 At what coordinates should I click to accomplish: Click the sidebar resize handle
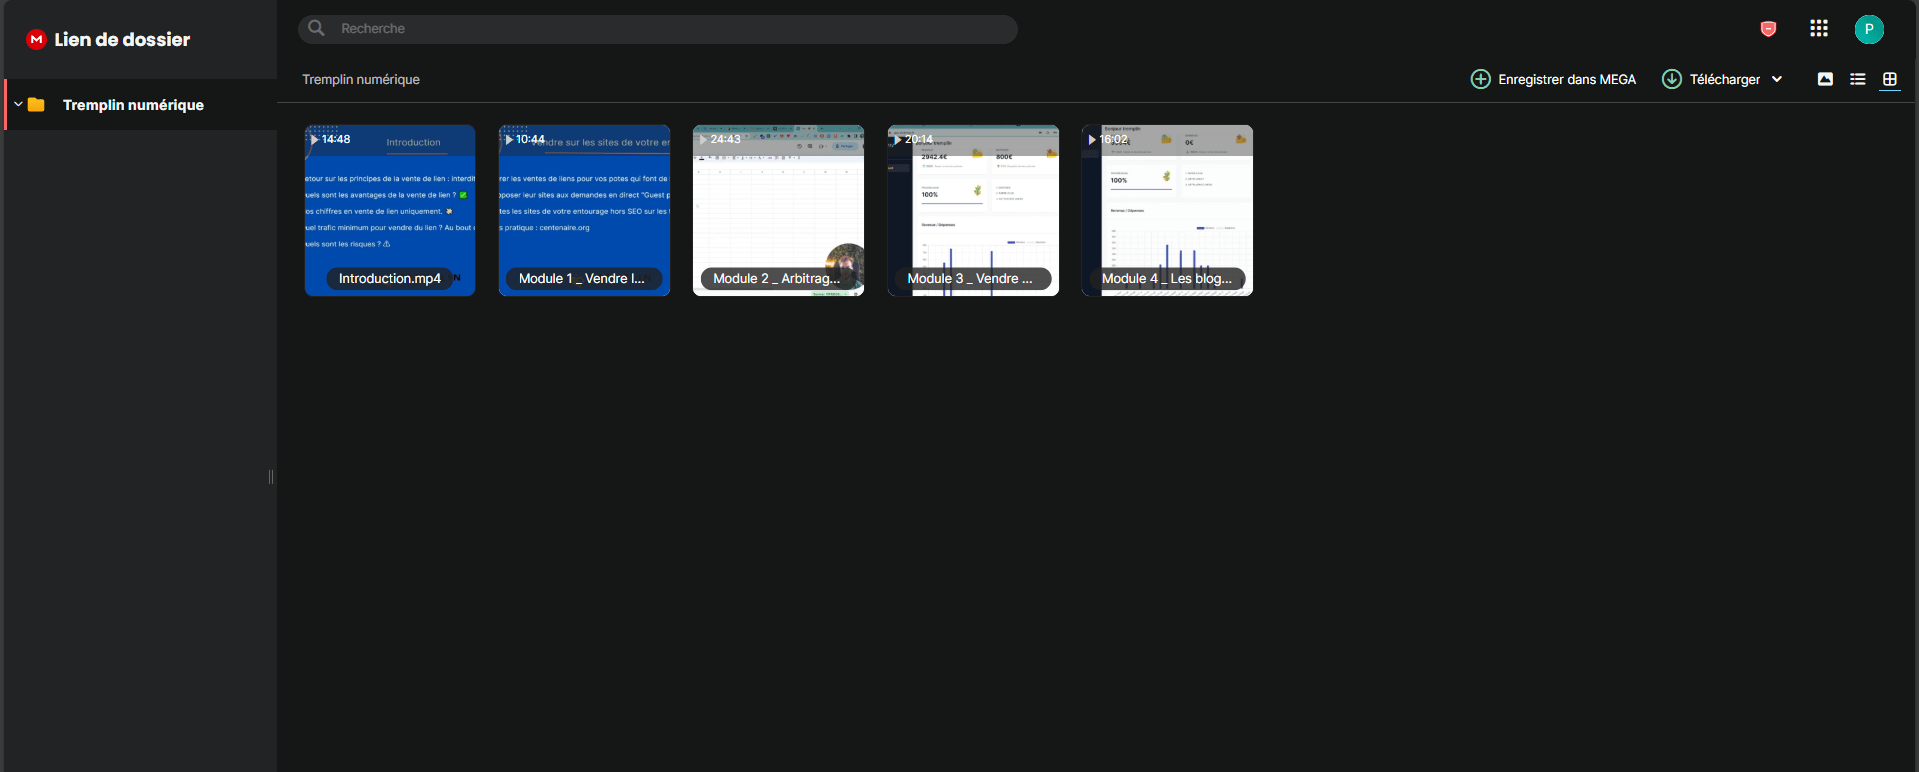coord(271,477)
